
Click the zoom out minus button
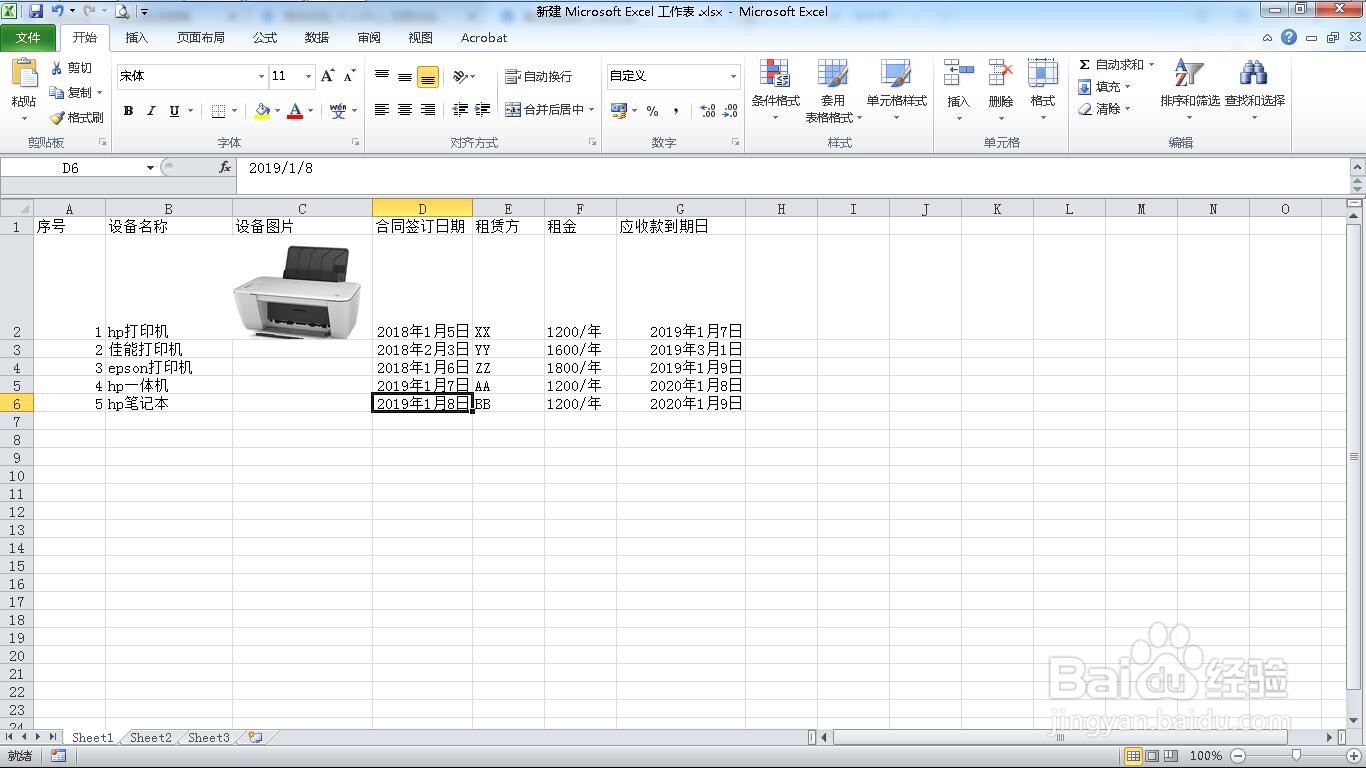point(1238,756)
